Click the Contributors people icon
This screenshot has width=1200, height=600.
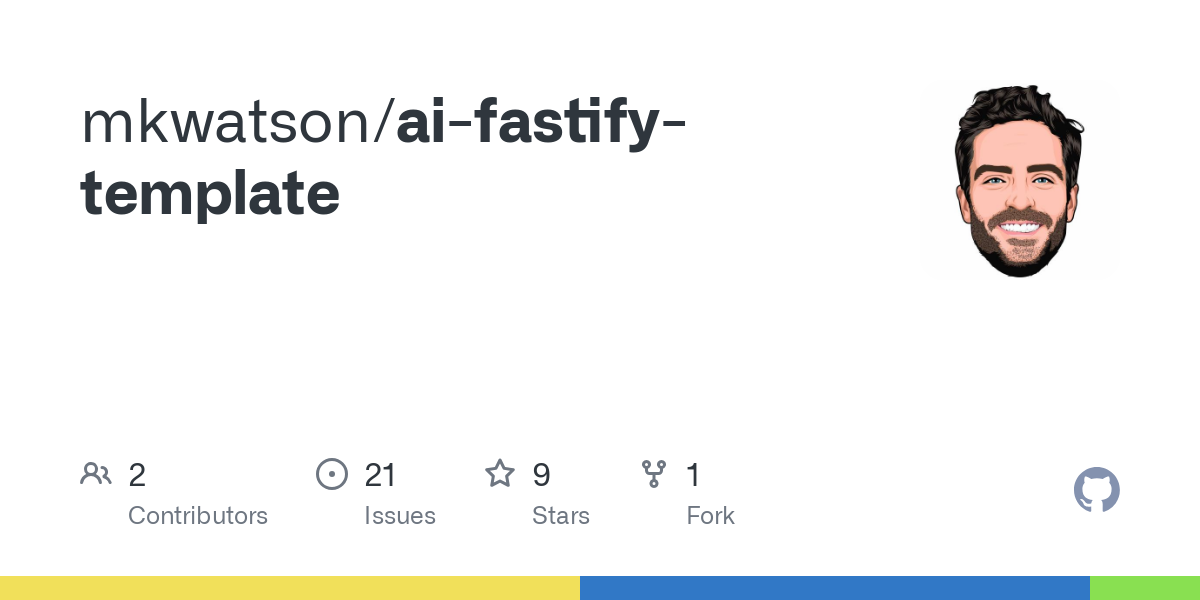pyautogui.click(x=96, y=474)
